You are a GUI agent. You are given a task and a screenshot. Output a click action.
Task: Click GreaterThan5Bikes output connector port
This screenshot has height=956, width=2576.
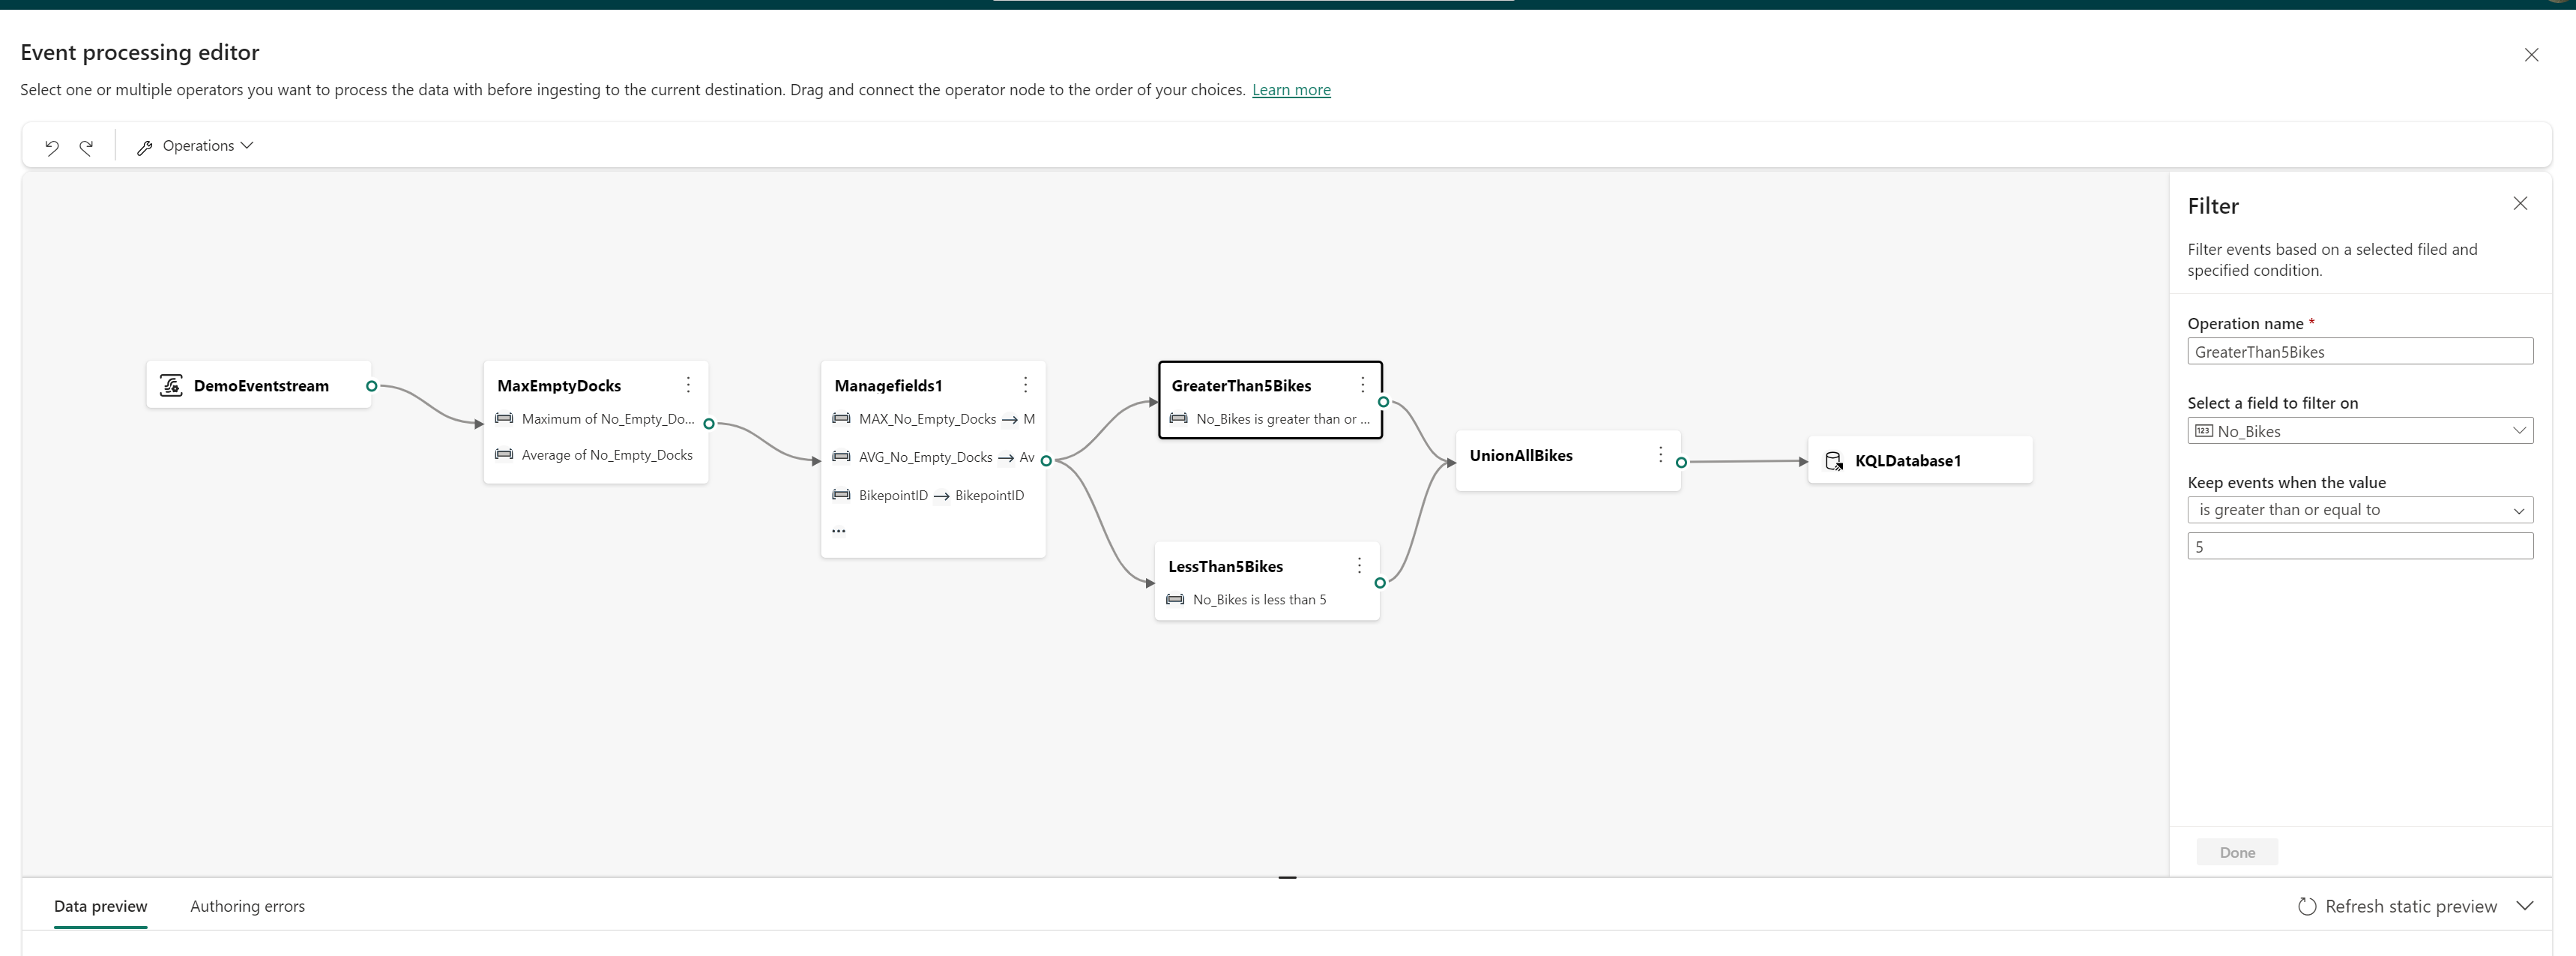tap(1383, 402)
